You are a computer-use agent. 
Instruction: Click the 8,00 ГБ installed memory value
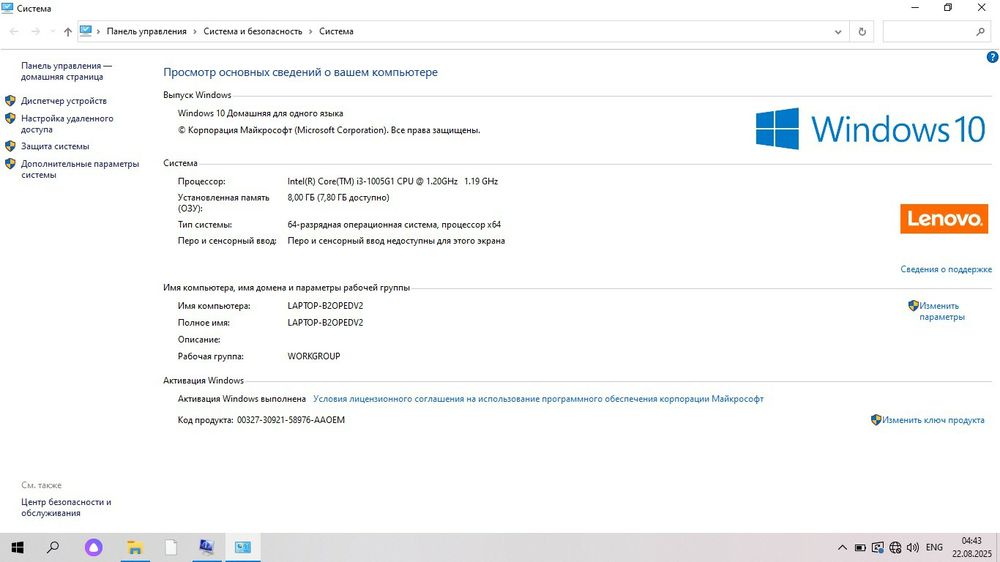(x=338, y=197)
